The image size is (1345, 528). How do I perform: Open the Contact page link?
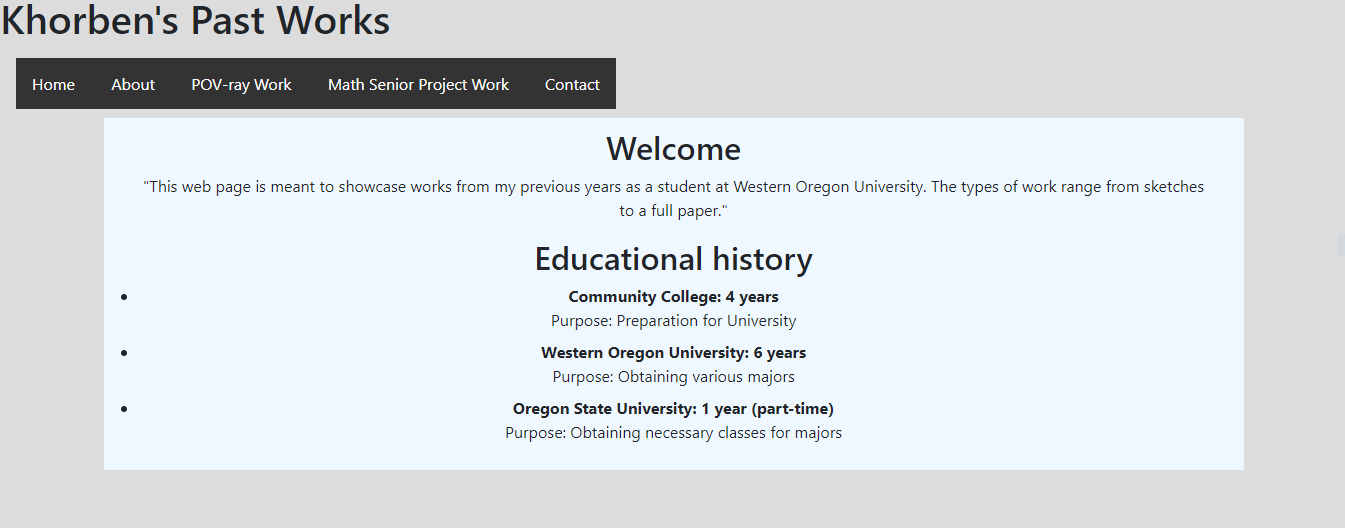coord(572,85)
